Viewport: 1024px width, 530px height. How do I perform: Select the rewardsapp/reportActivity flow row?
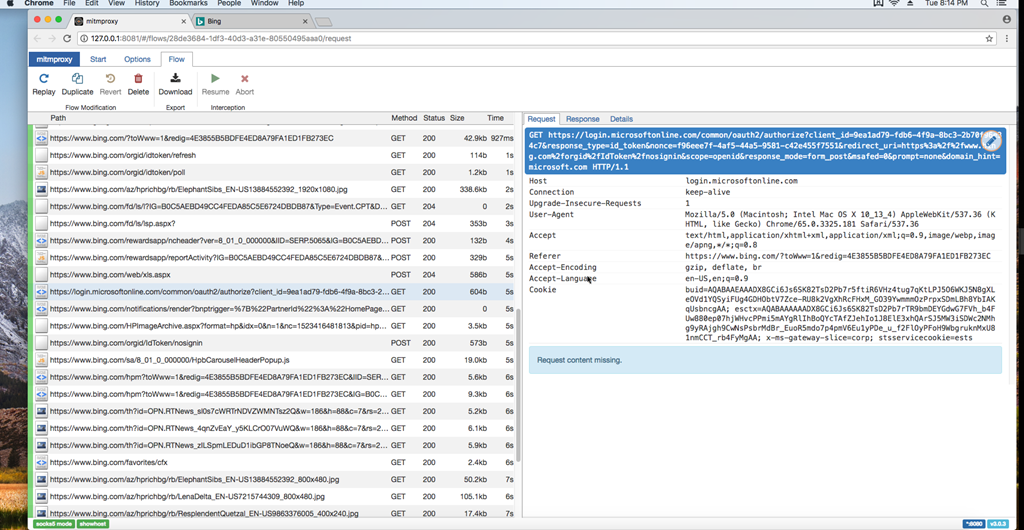[x=274, y=257]
